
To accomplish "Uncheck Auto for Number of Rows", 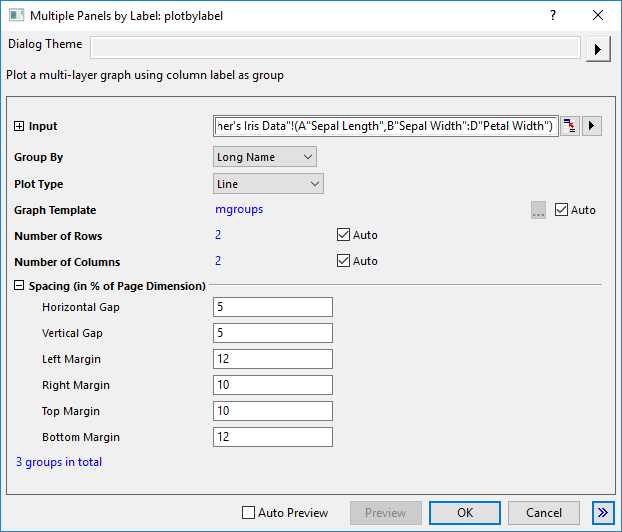I will coord(344,235).
